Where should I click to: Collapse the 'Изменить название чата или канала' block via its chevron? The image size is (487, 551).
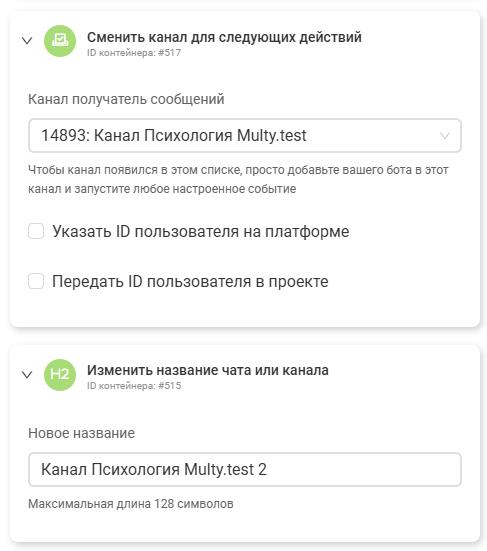(27, 375)
